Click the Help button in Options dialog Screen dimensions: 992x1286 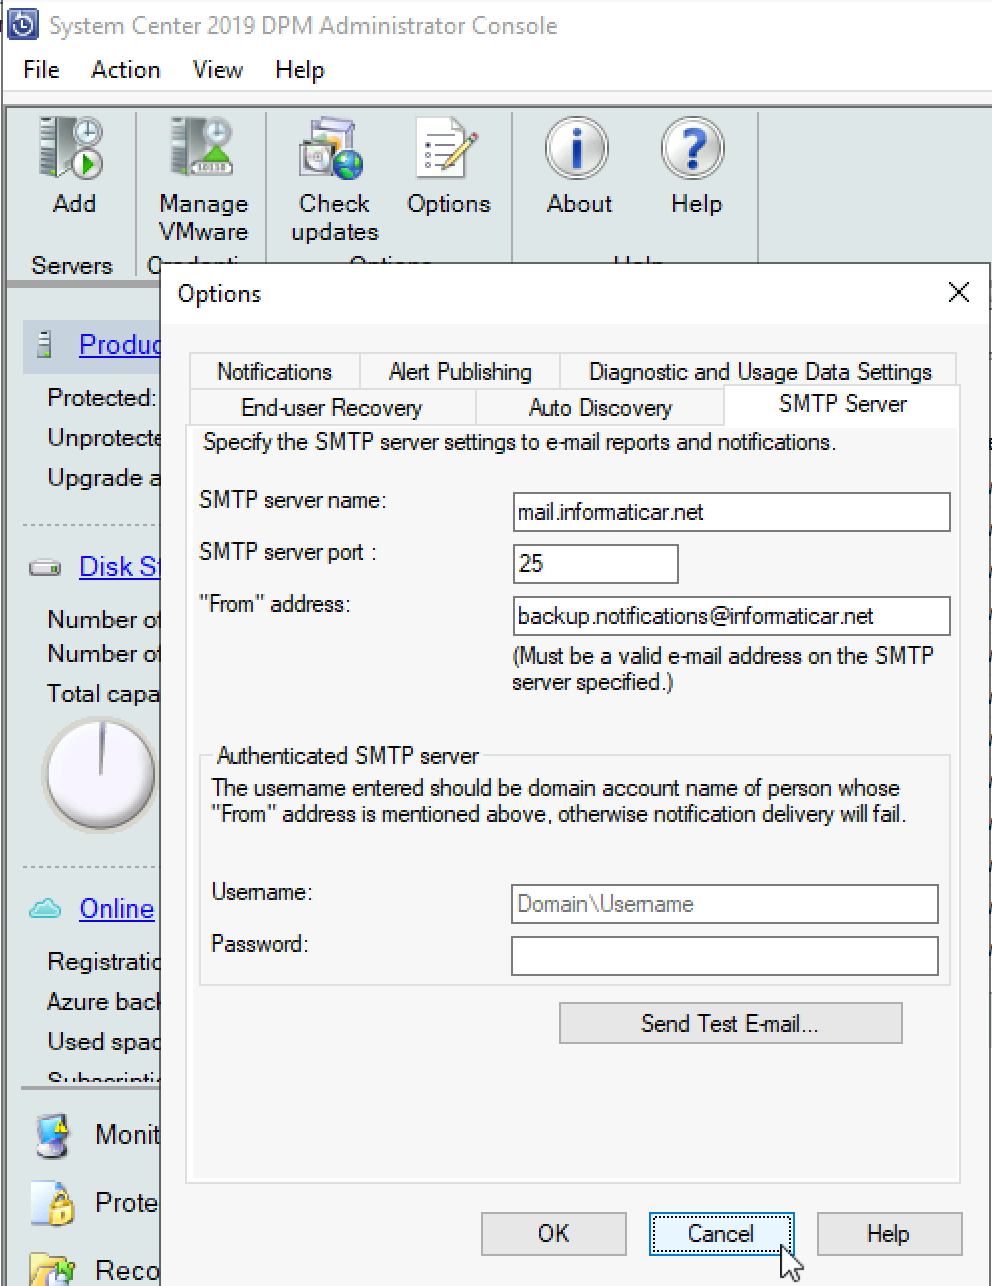889,1234
